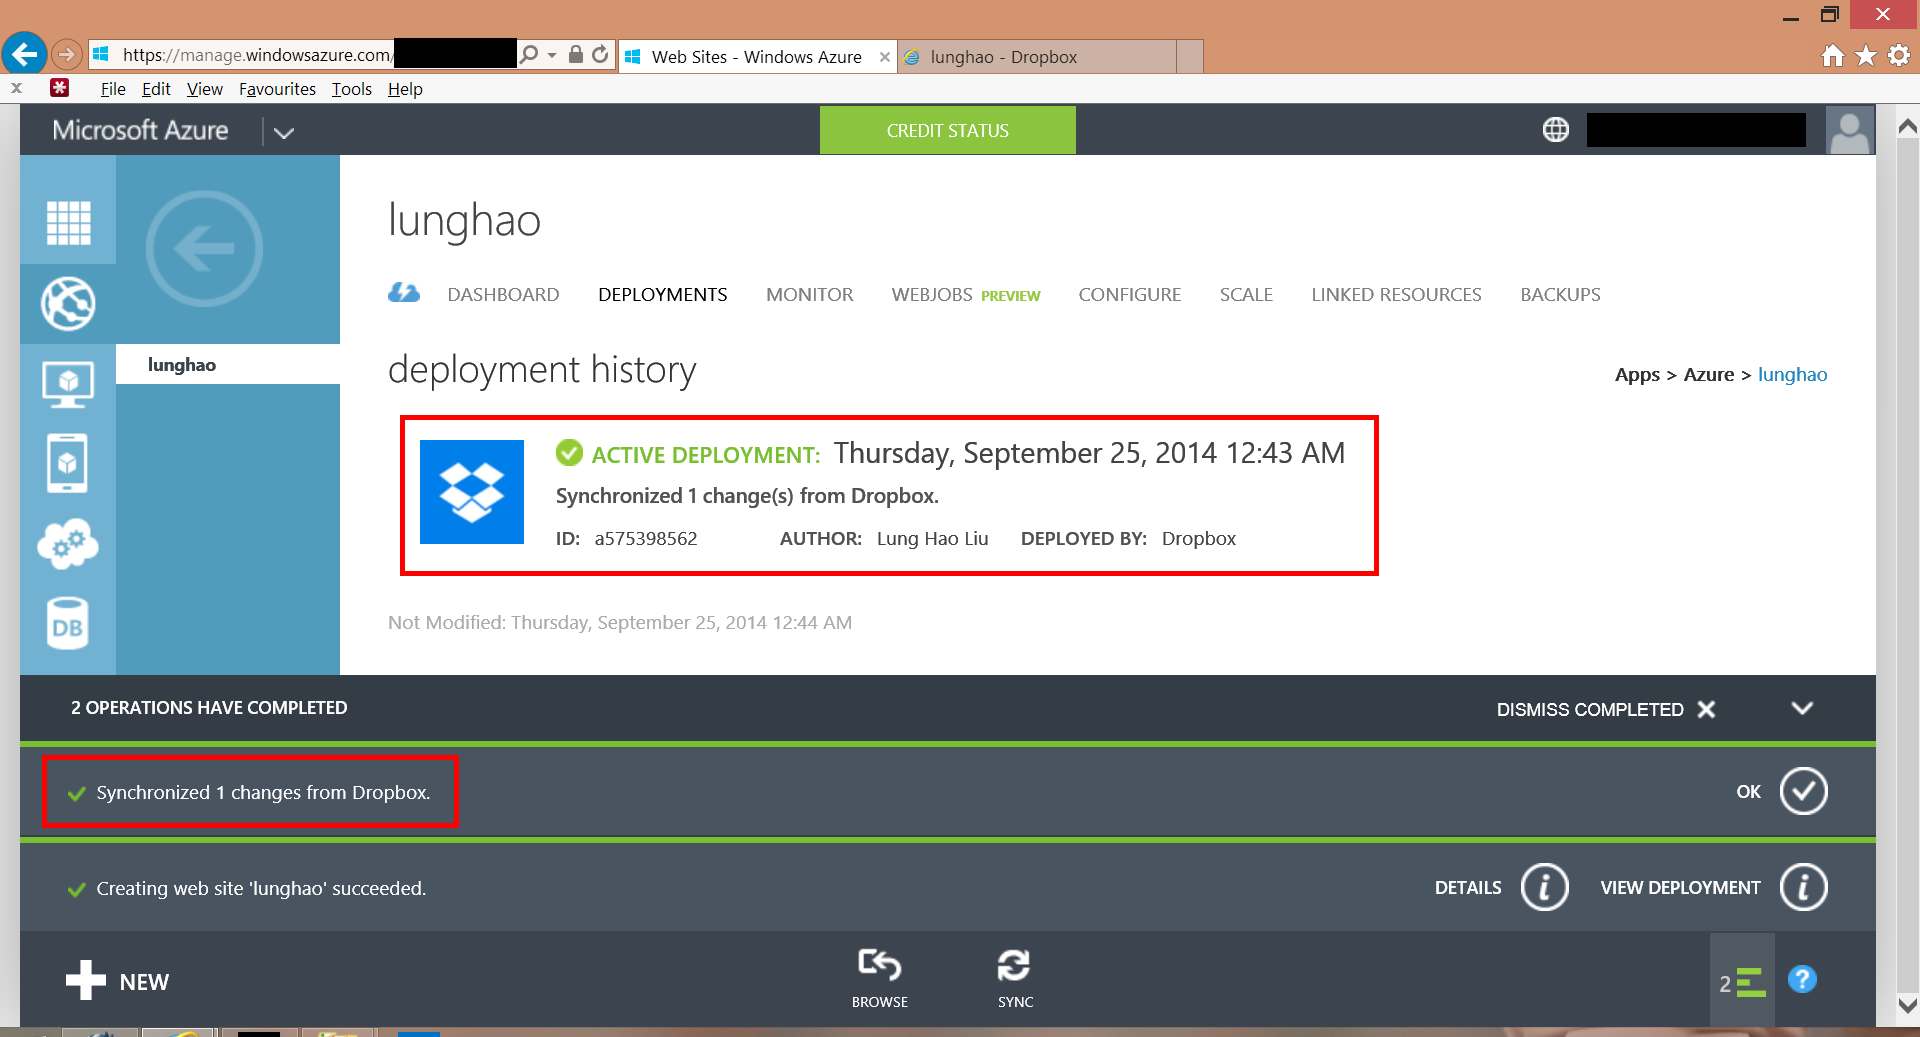The image size is (1920, 1037).
Task: Open the Tools menu
Action: 352,89
